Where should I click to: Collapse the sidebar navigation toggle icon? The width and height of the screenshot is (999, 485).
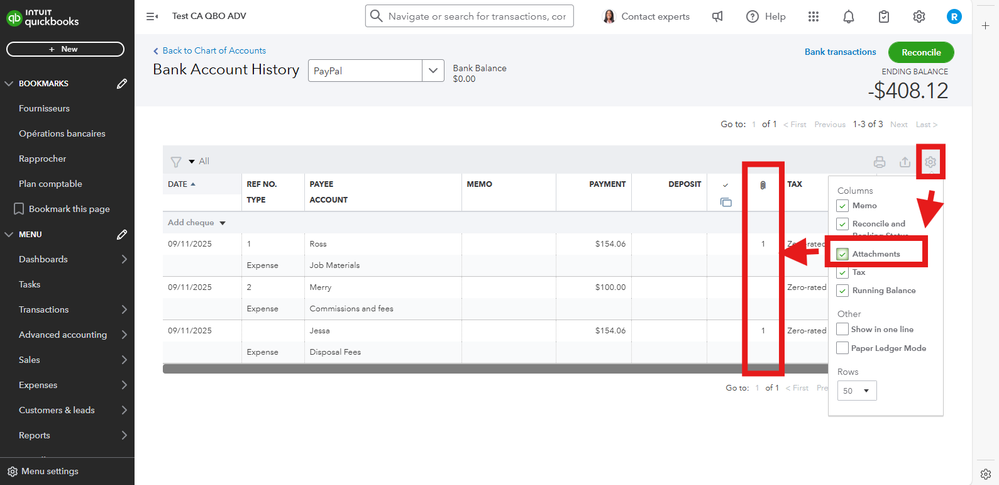click(x=152, y=17)
